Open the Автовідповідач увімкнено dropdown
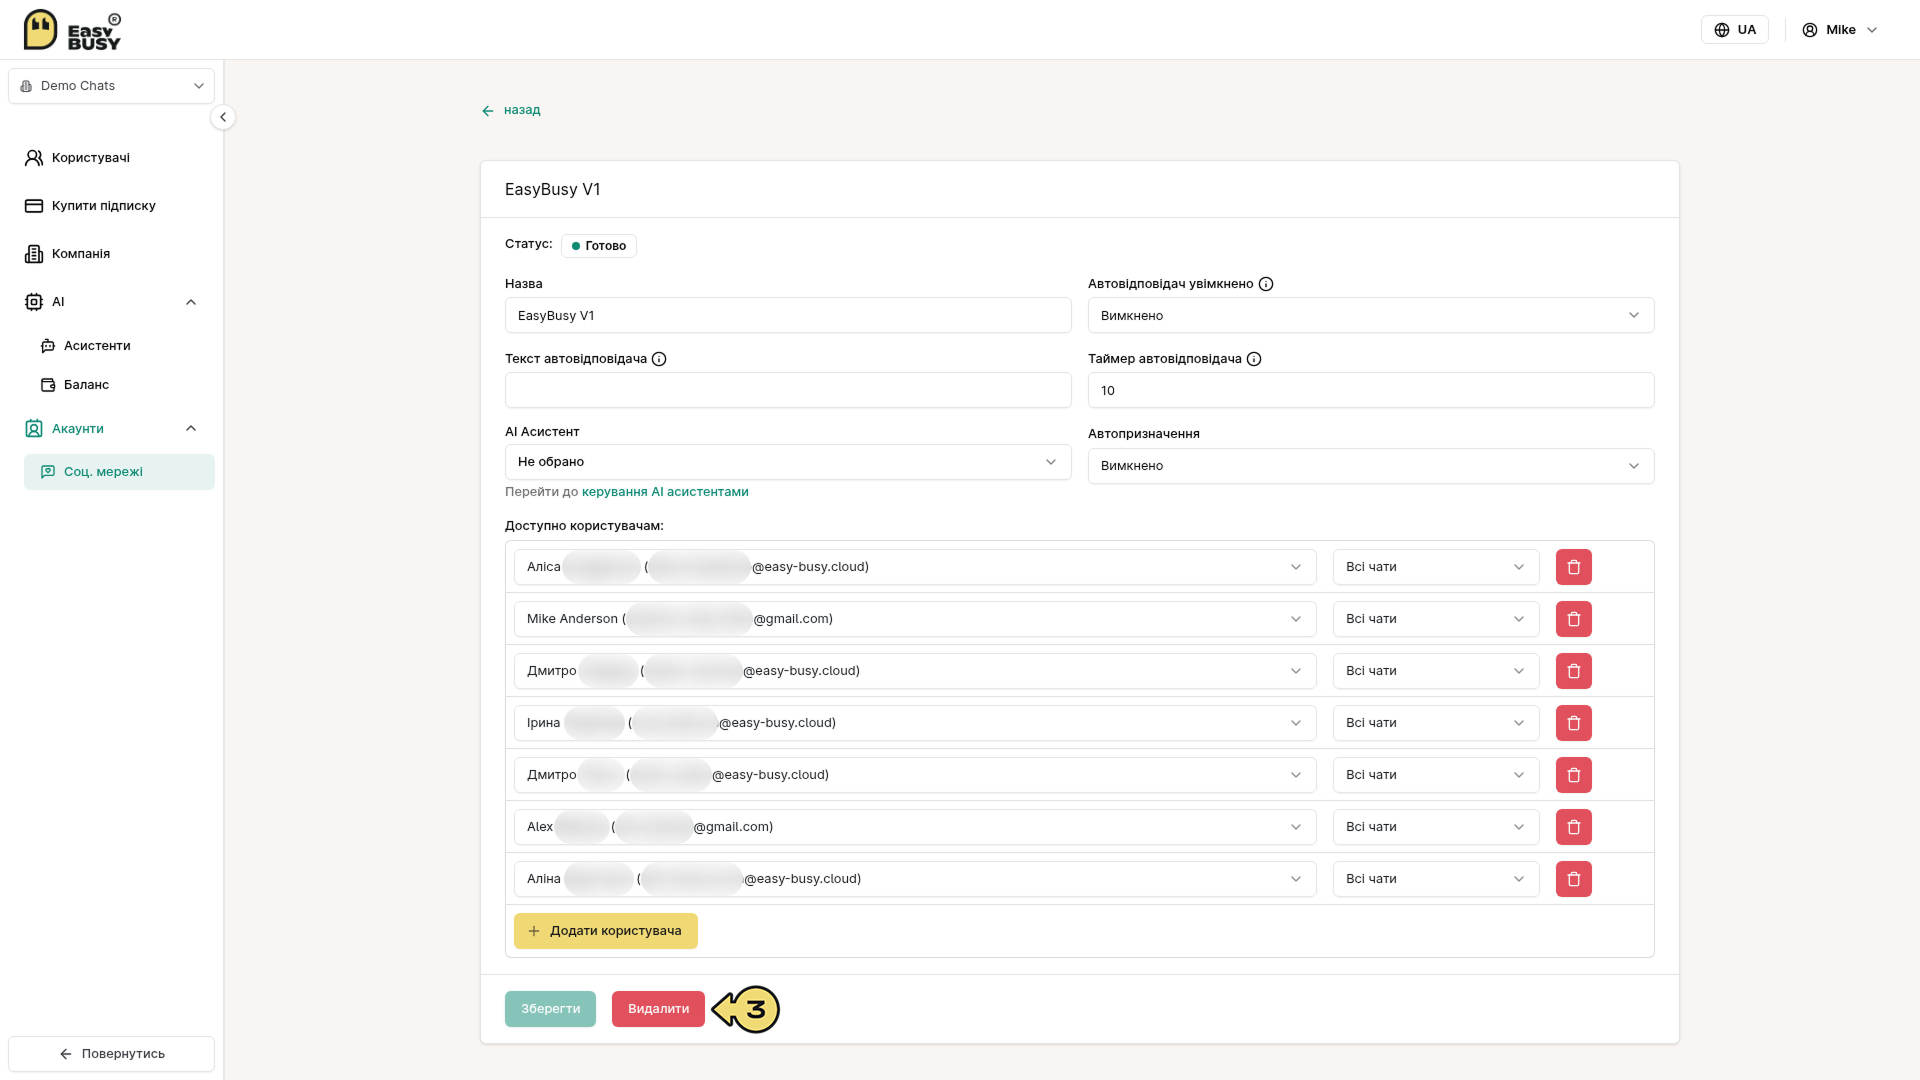This screenshot has height=1080, width=1920. point(1371,316)
